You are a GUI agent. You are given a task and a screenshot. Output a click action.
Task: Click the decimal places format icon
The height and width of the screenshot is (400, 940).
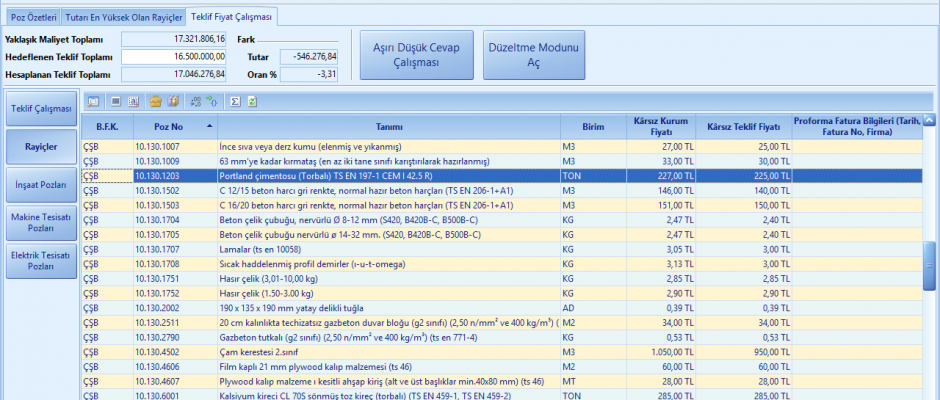(194, 101)
